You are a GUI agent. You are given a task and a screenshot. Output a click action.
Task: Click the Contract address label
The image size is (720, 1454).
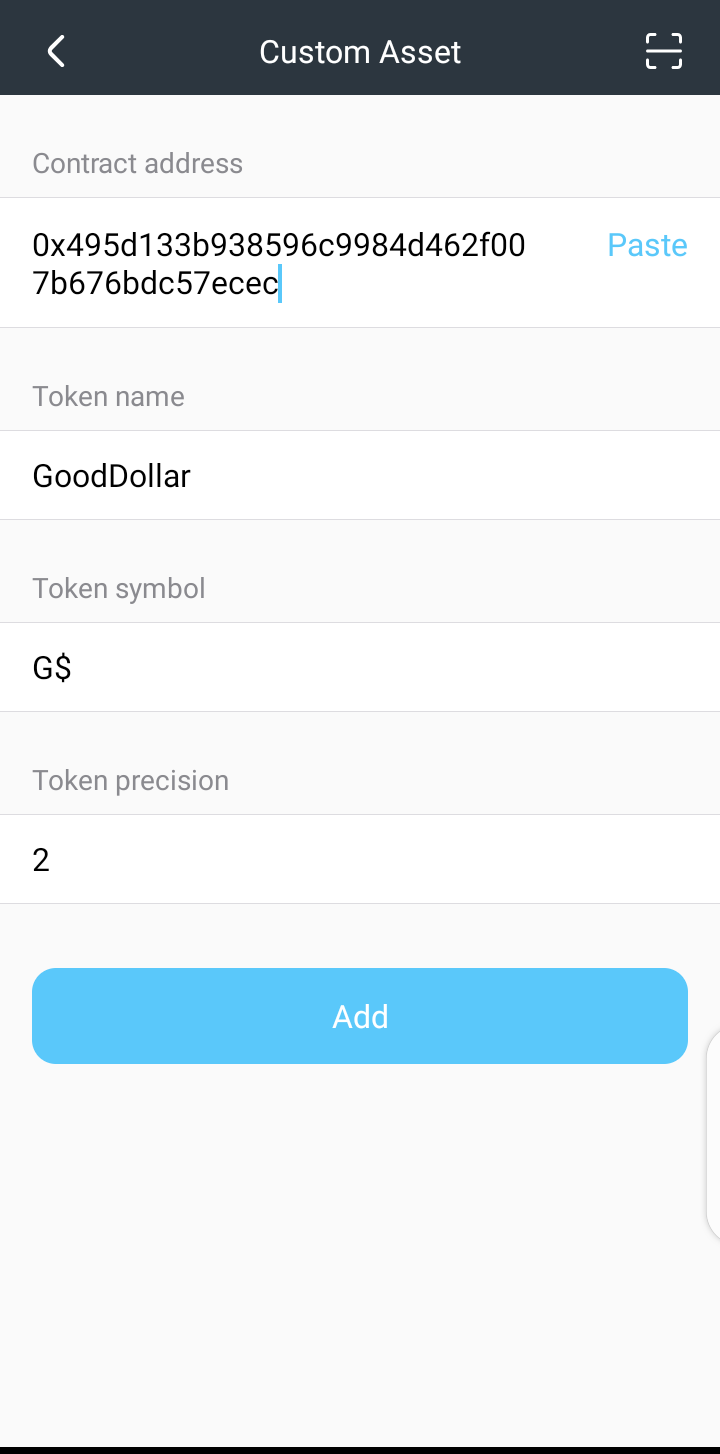point(138,164)
